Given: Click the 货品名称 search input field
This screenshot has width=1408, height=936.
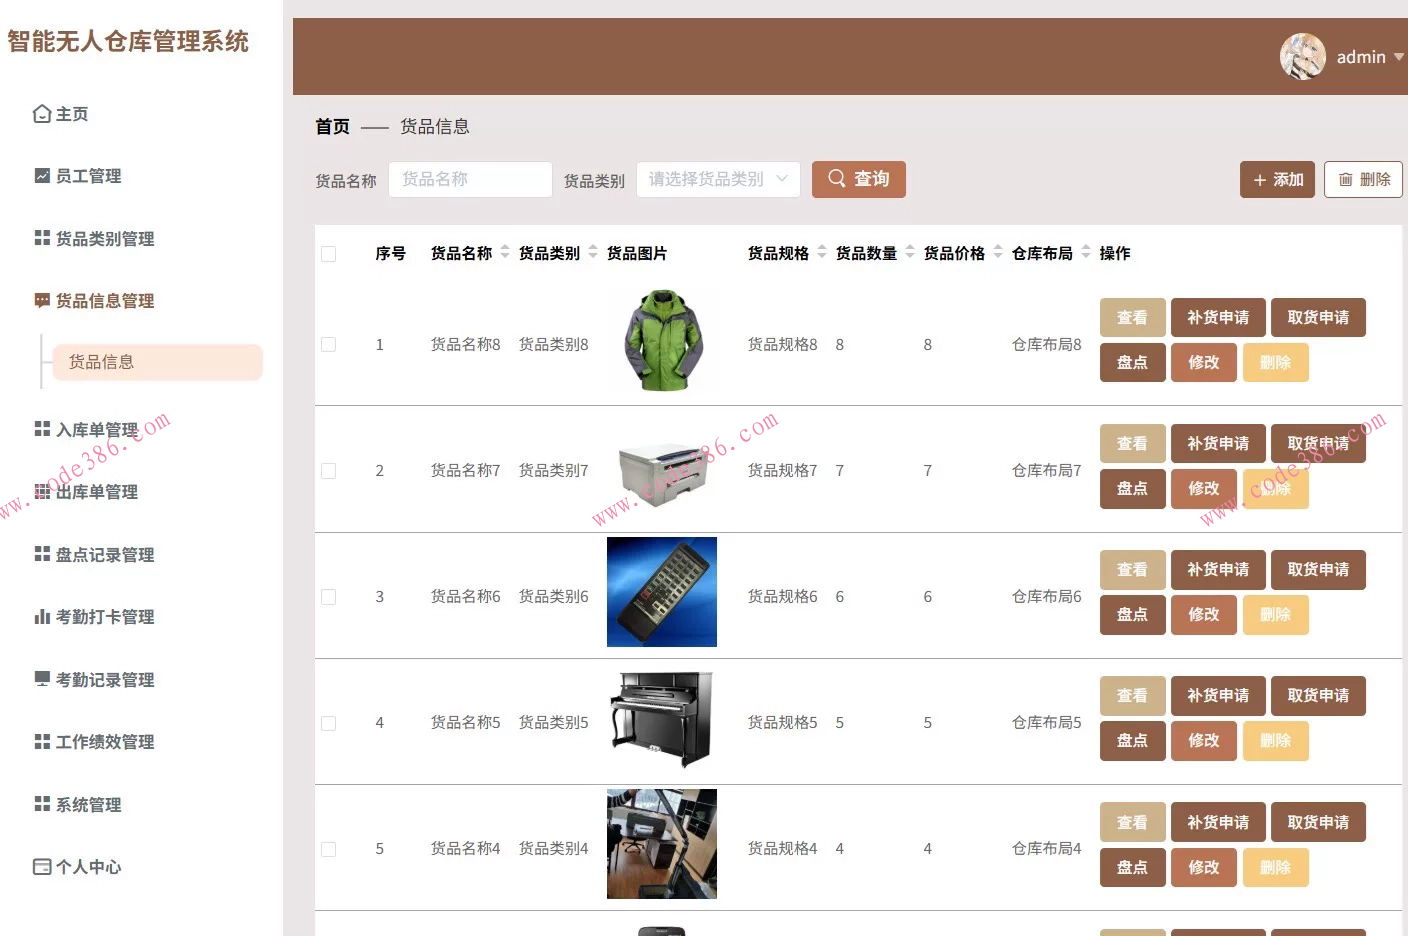Looking at the screenshot, I should (x=470, y=179).
